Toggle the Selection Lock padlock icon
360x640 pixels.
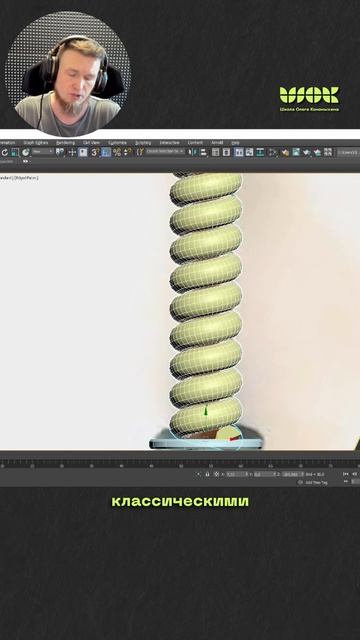point(207,474)
